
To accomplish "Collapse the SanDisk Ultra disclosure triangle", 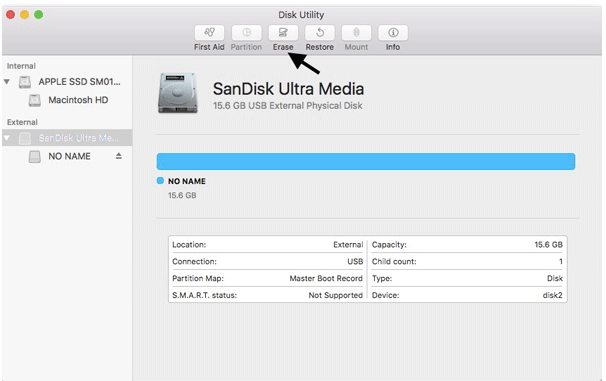I will 7,138.
